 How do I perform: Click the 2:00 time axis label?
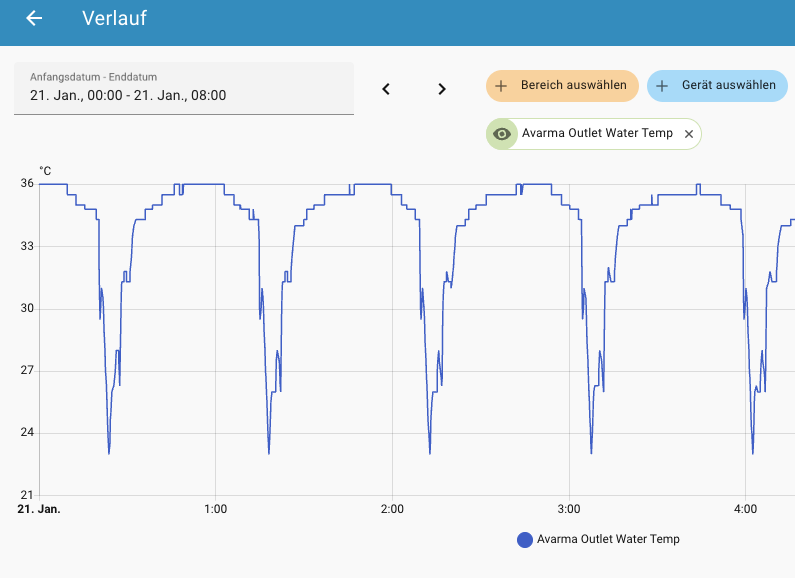(392, 509)
